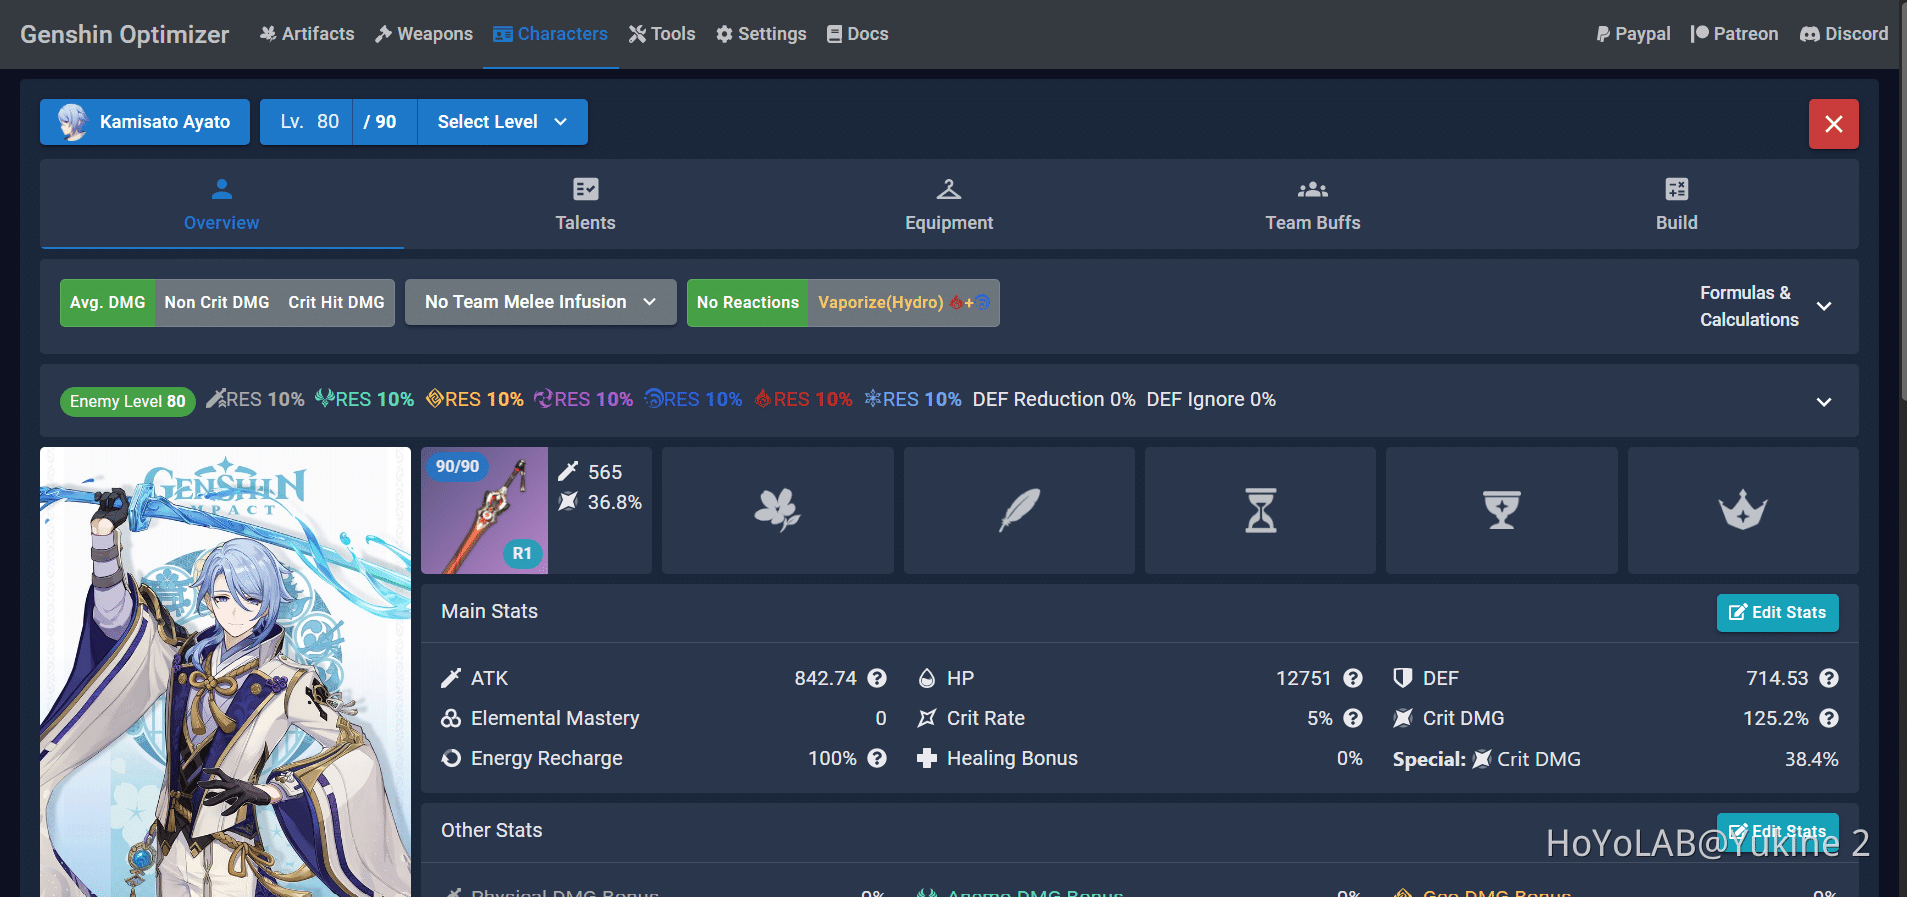Open the empty goblet artifact slot

(x=1501, y=510)
